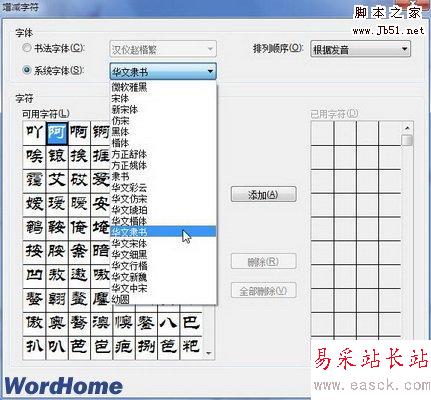The height and width of the screenshot is (400, 431).
Task: Pick the character 凹 in the grid
Action: [35, 275]
